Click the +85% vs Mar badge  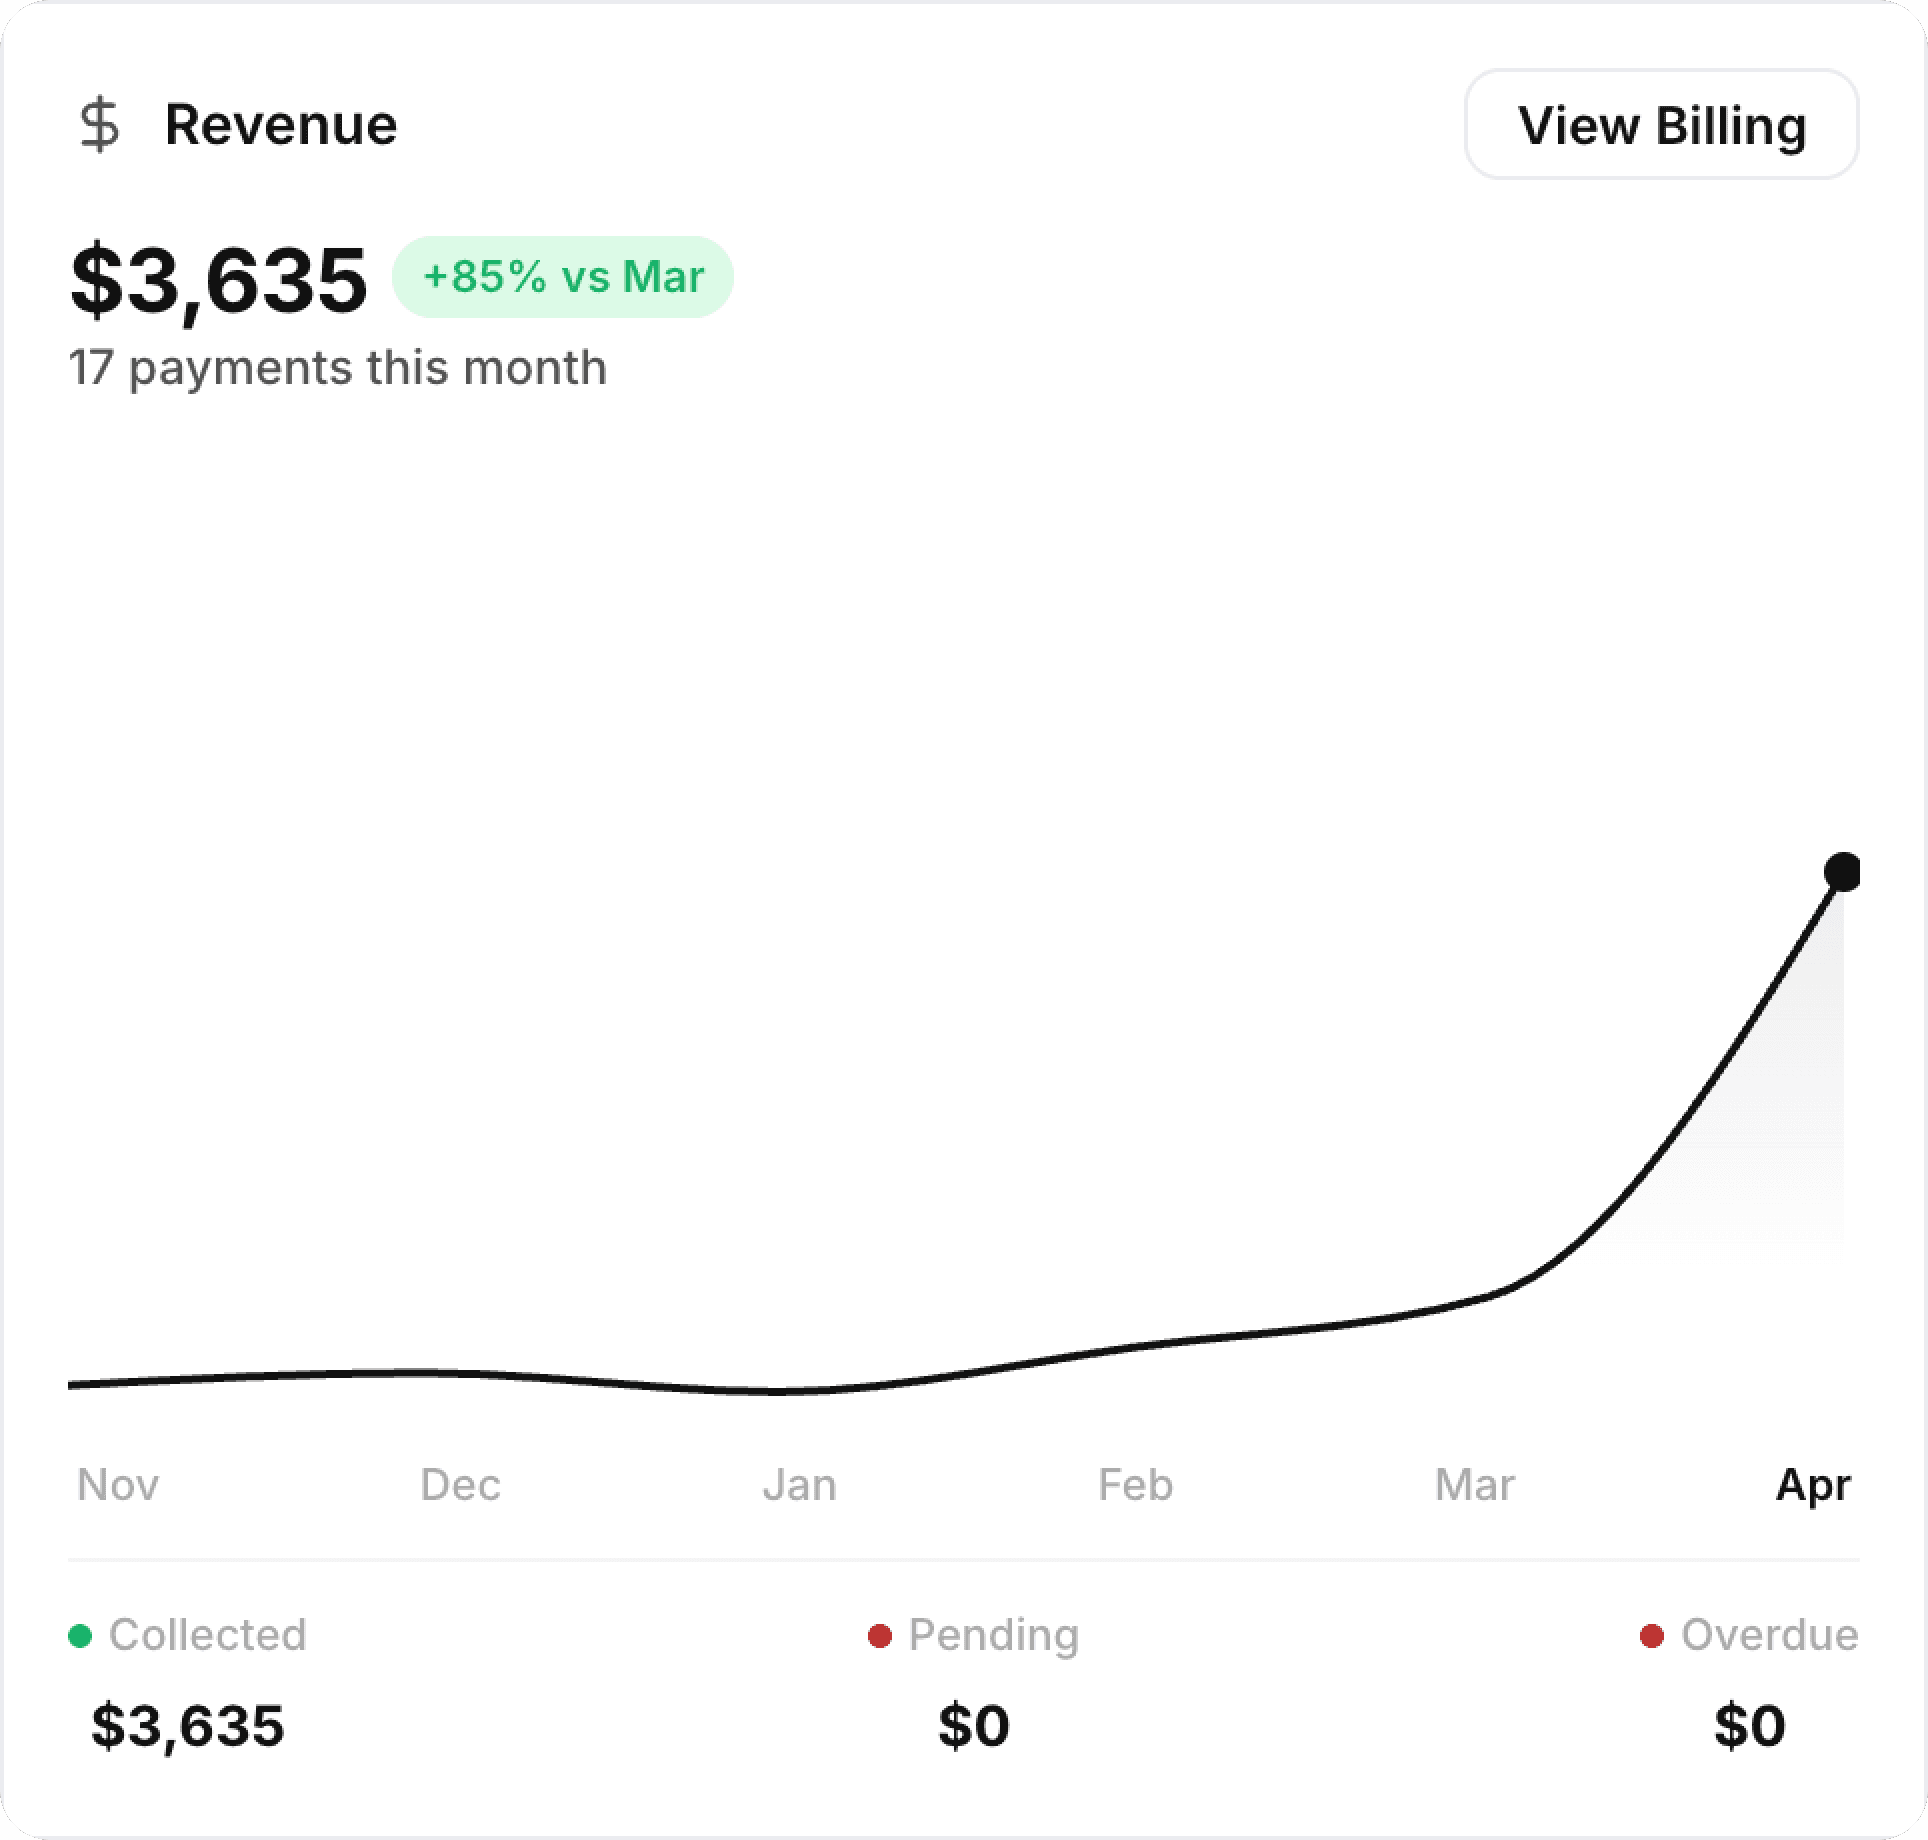563,277
